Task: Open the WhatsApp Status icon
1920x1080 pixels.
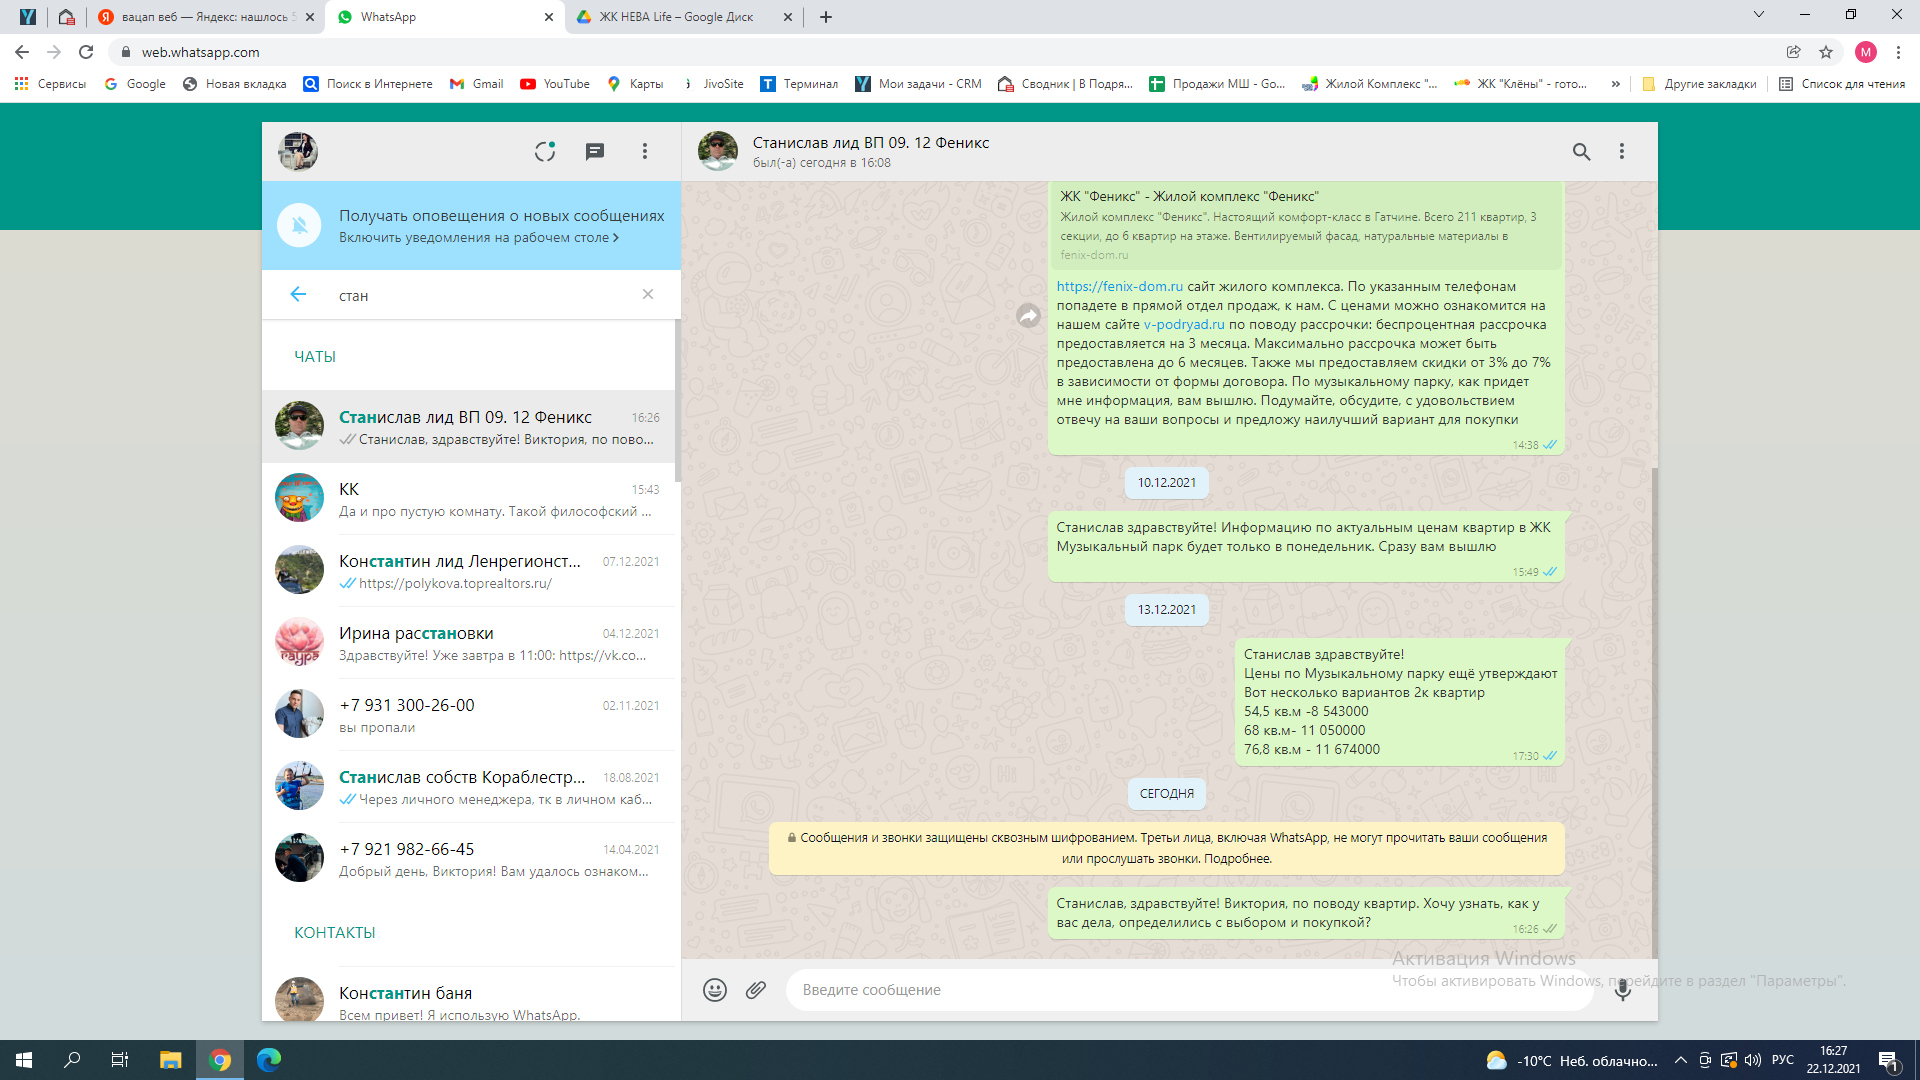Action: pyautogui.click(x=544, y=151)
